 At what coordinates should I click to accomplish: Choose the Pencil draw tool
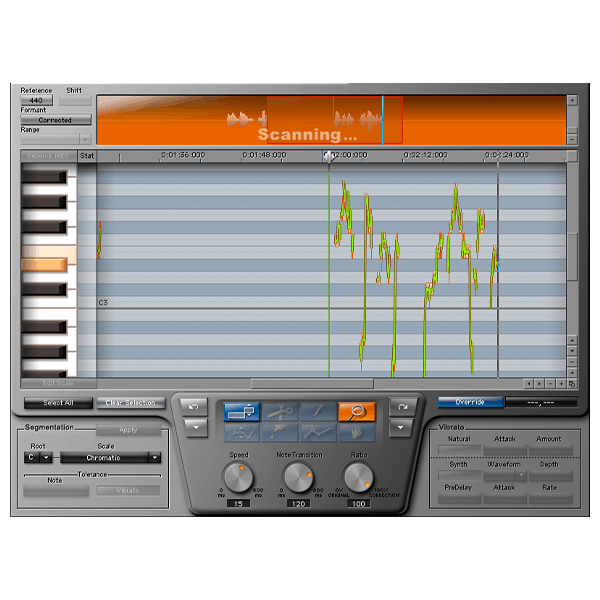pyautogui.click(x=320, y=410)
